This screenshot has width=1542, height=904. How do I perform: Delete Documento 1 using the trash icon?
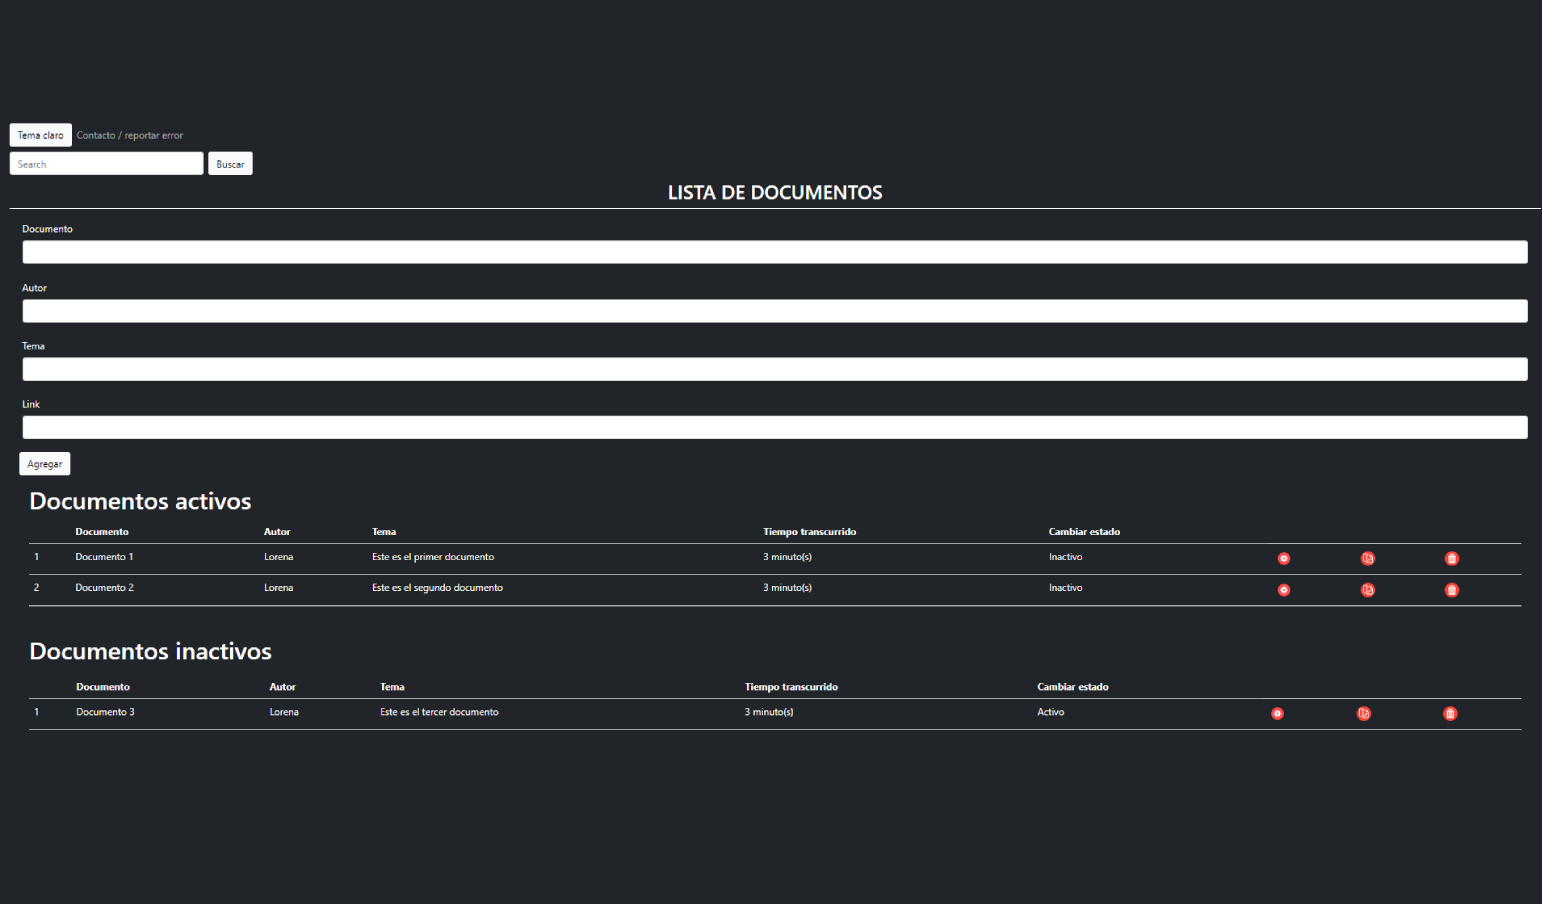(1451, 559)
